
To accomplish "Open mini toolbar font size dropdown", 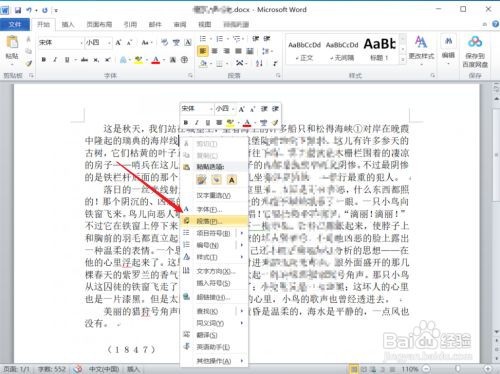I will pyautogui.click(x=233, y=109).
